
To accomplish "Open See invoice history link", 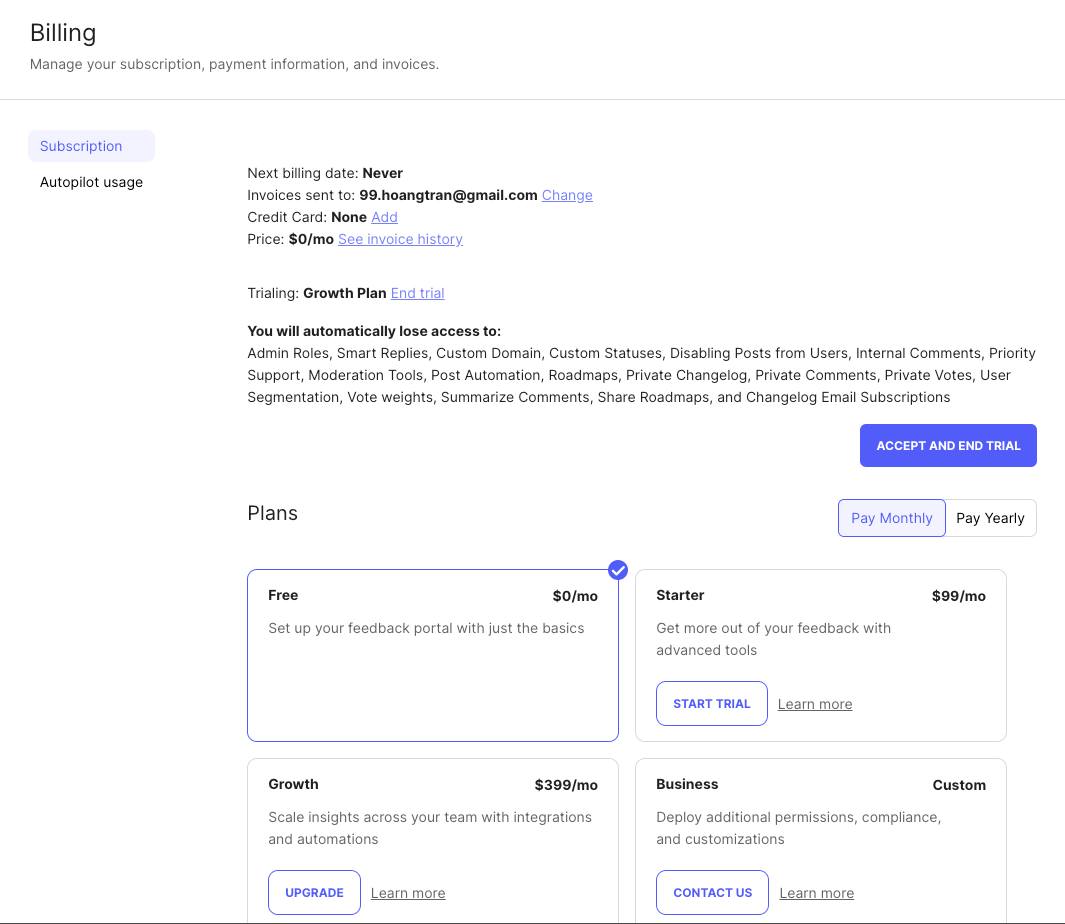I will 401,239.
